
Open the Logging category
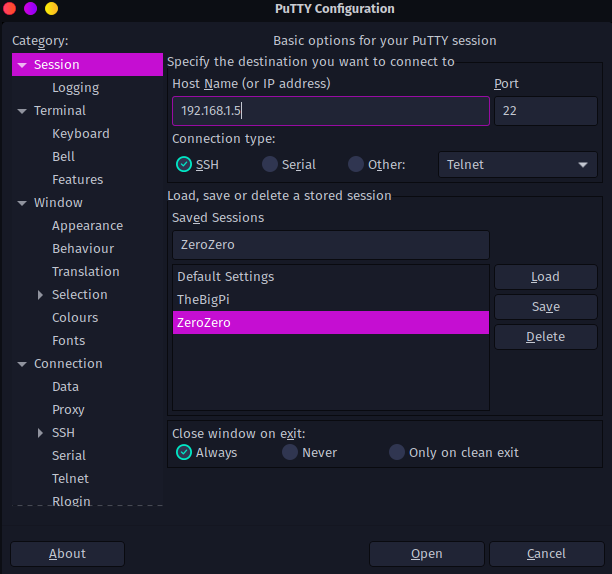(x=76, y=88)
